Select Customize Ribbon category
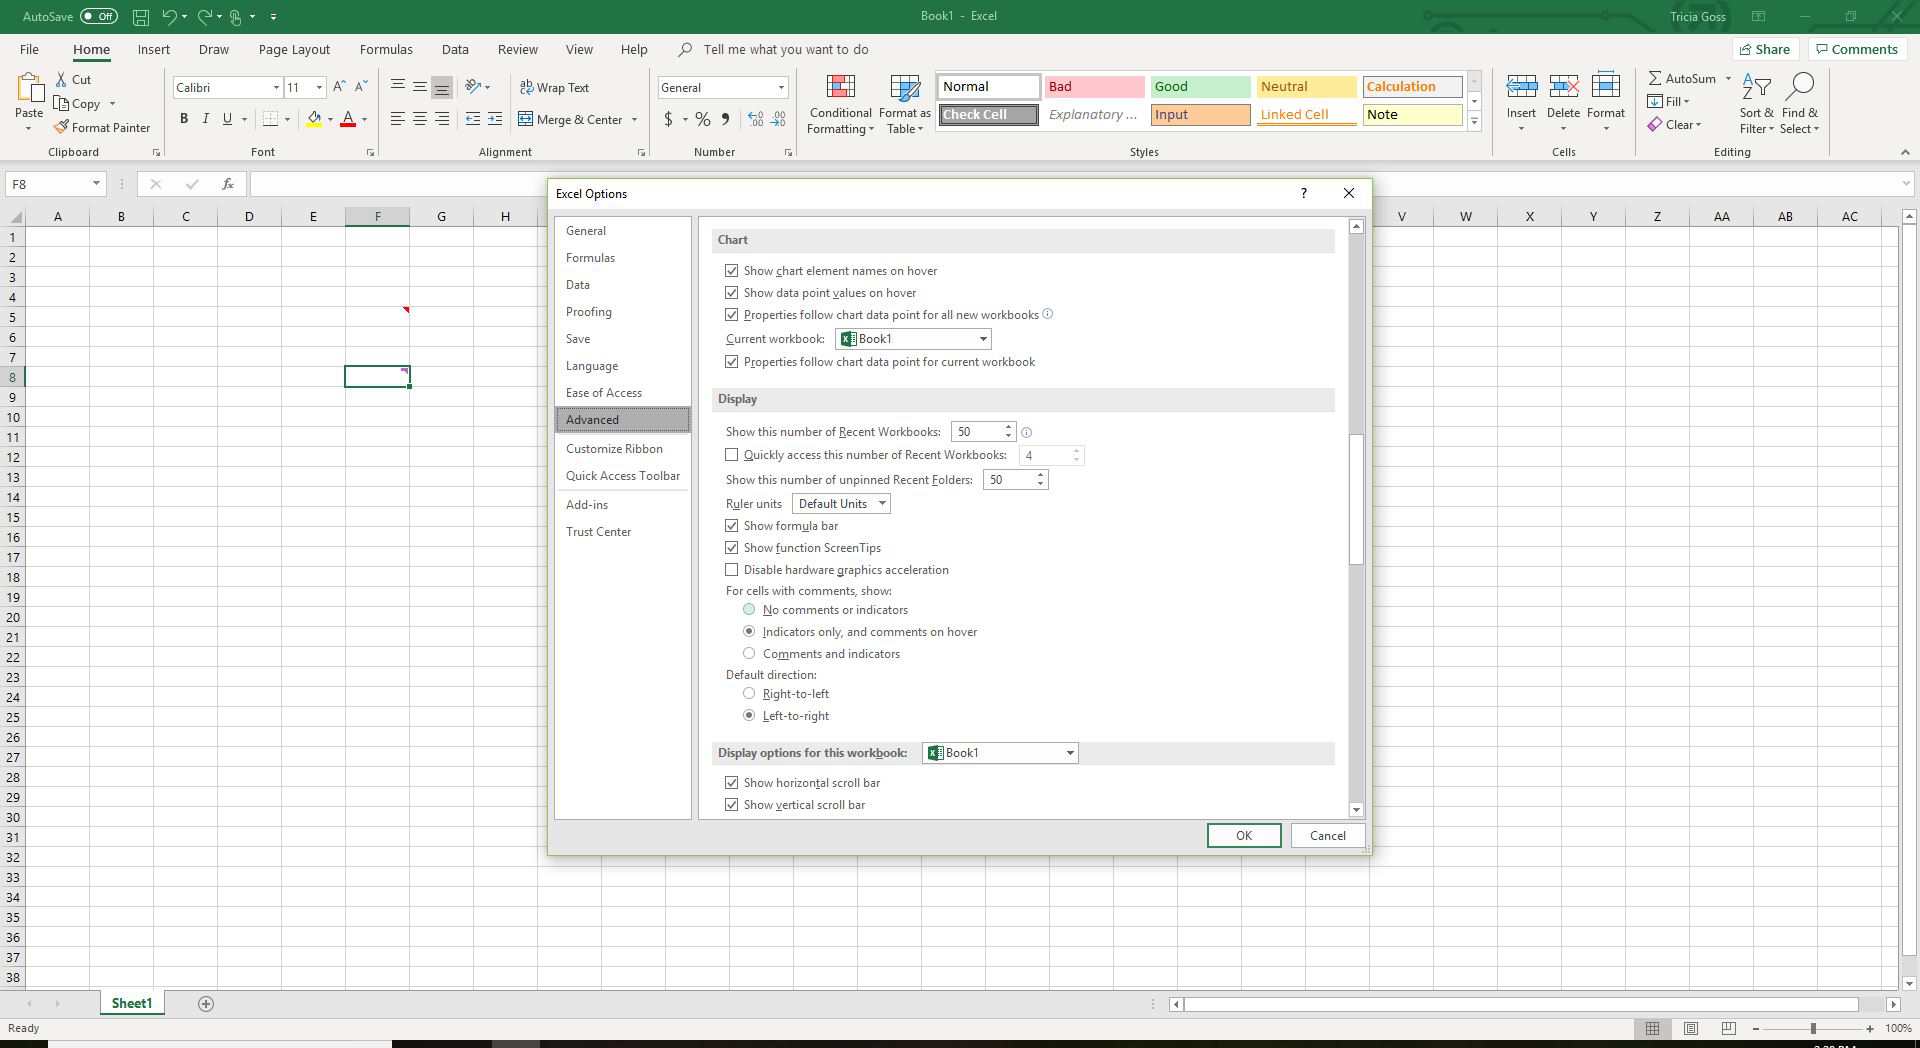The height and width of the screenshot is (1048, 1920). tap(614, 449)
